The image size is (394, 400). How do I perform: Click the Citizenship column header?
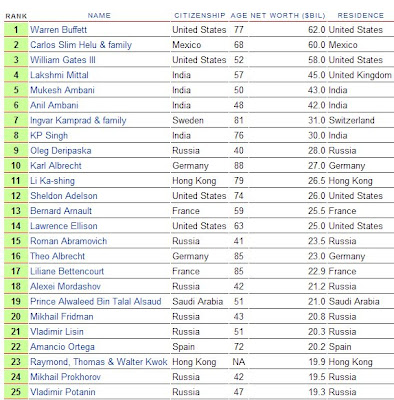[x=200, y=15]
